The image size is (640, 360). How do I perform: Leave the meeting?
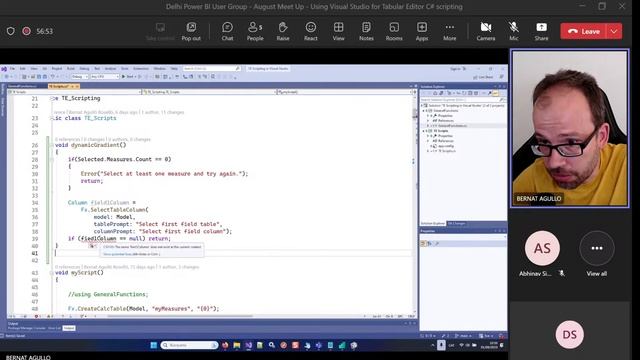pyautogui.click(x=584, y=31)
